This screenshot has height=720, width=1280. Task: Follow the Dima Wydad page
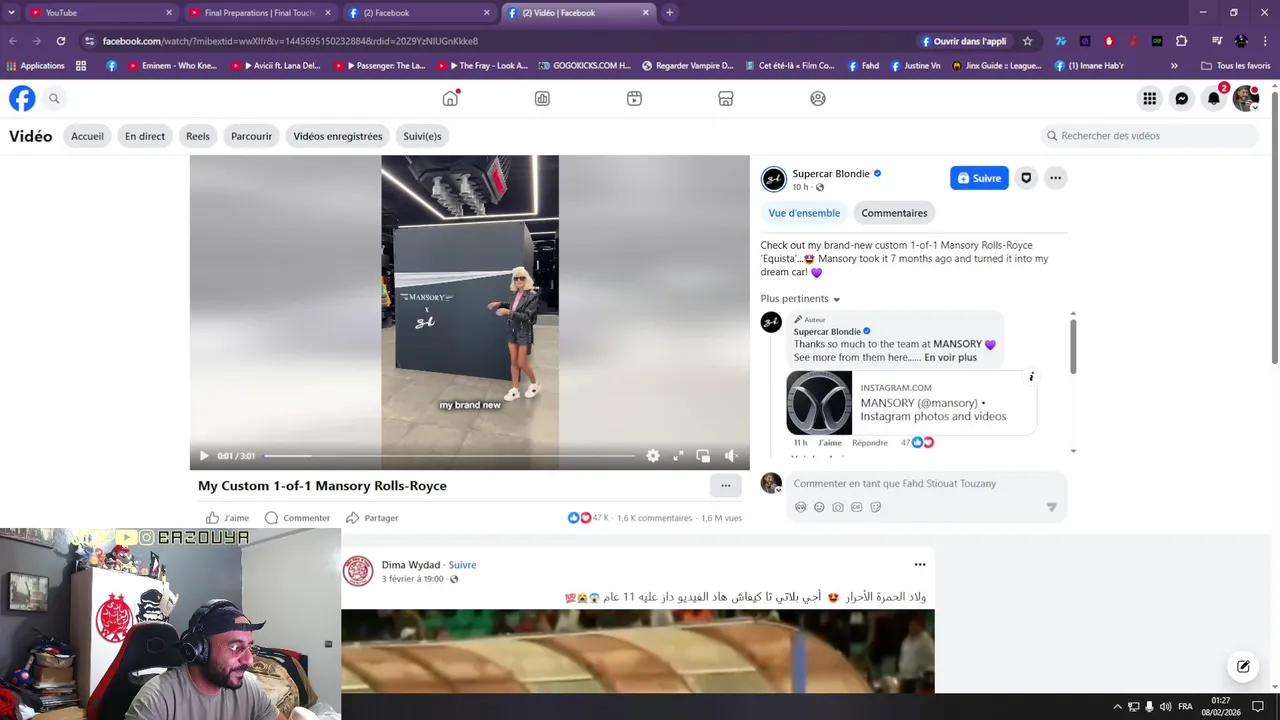[x=462, y=565]
